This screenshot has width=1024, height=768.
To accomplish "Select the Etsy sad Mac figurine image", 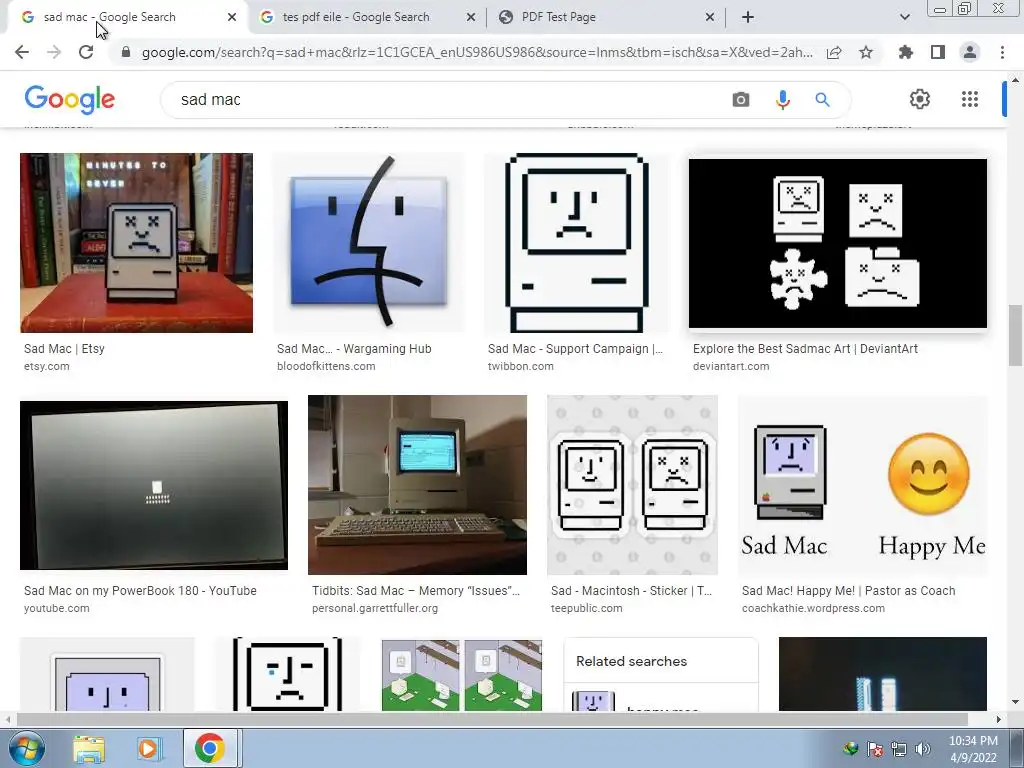I will pos(136,243).
